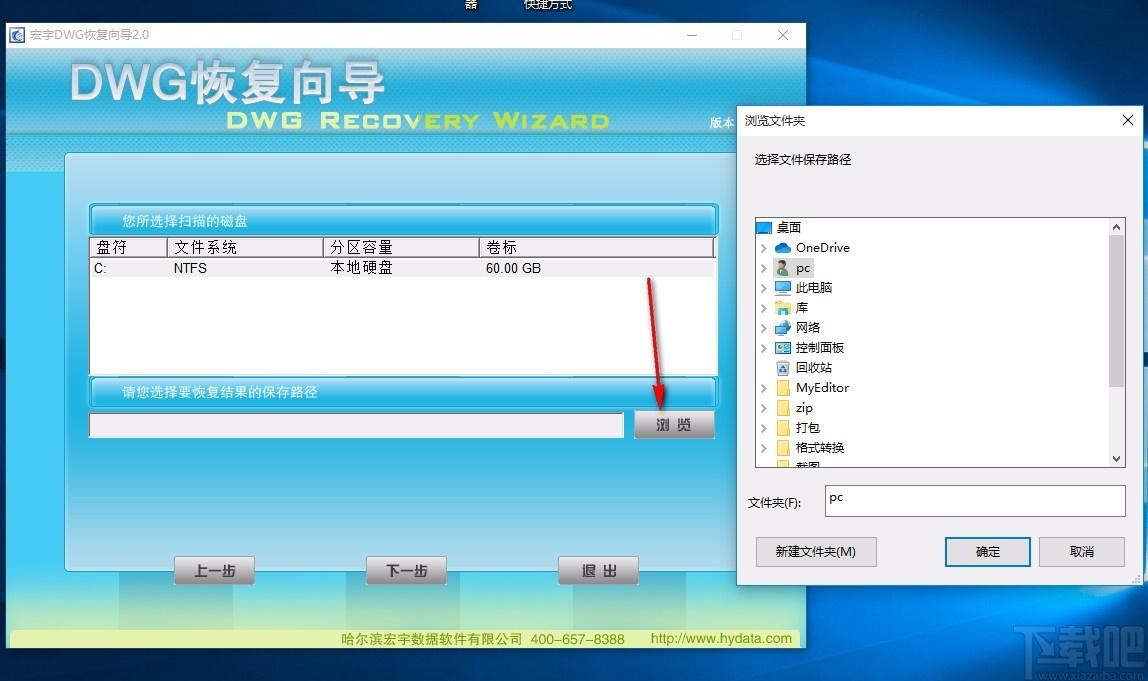
Task: Close the DWG恢复向导 window
Action: tap(783, 35)
